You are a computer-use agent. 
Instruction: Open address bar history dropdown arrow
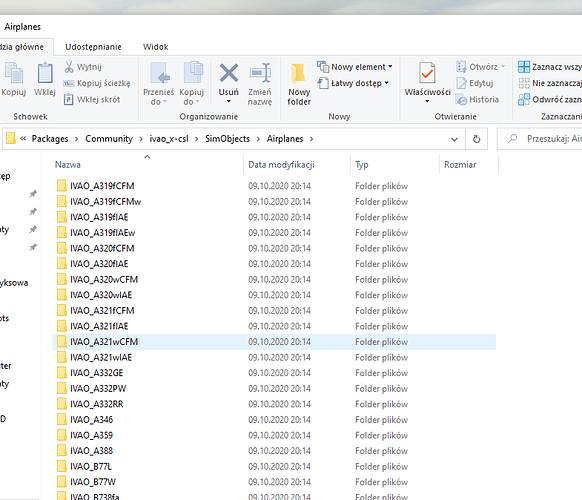454,139
